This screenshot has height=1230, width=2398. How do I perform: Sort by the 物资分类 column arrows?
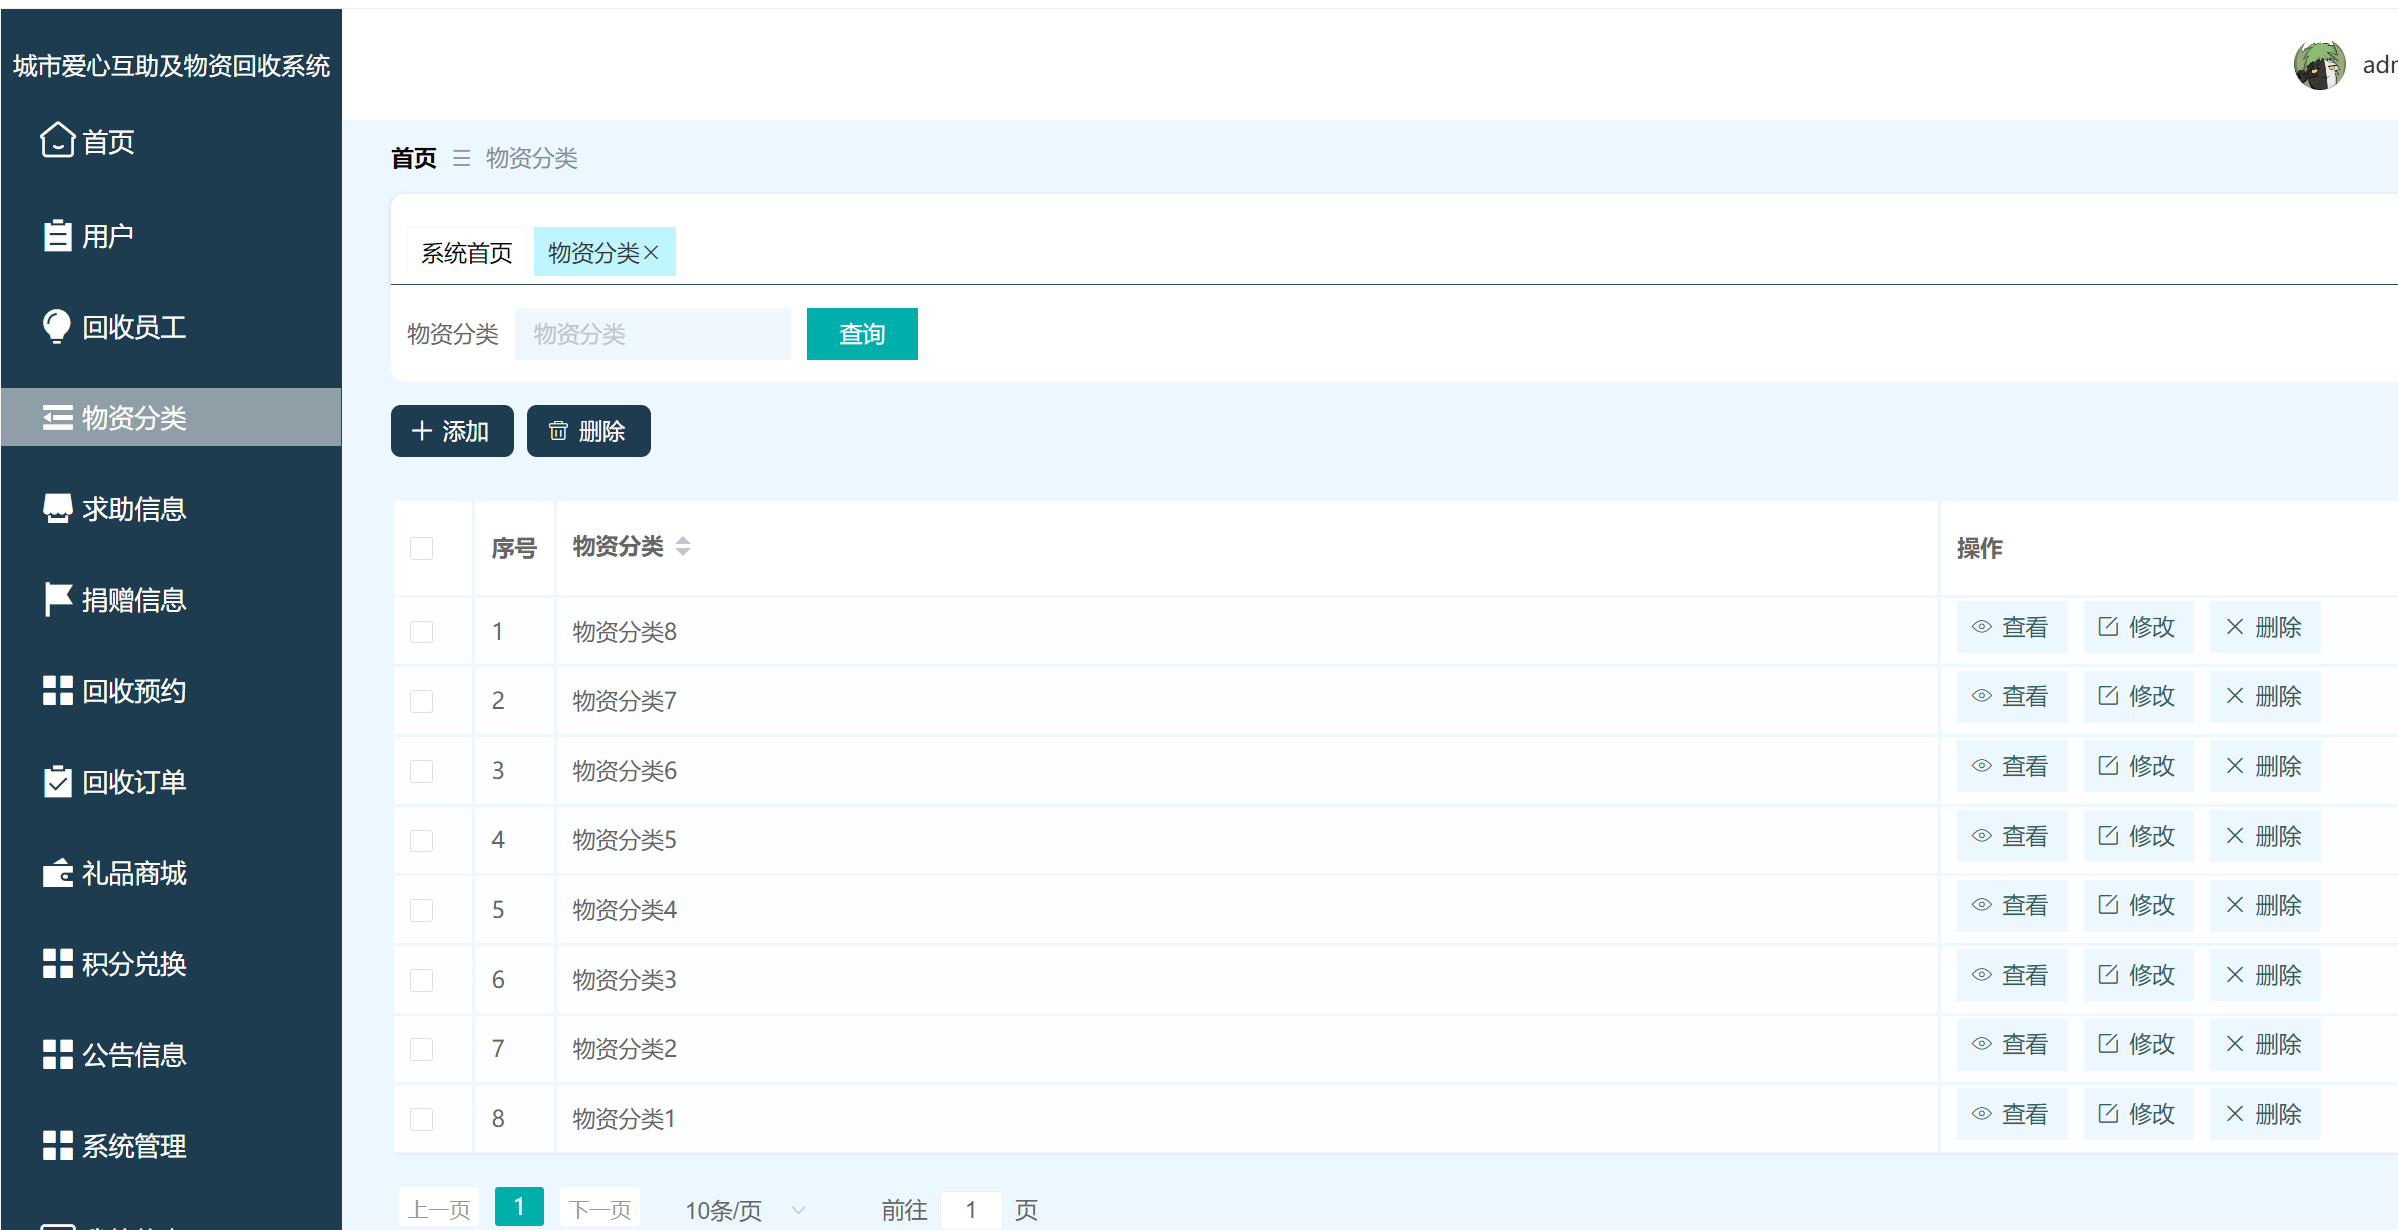coord(683,546)
